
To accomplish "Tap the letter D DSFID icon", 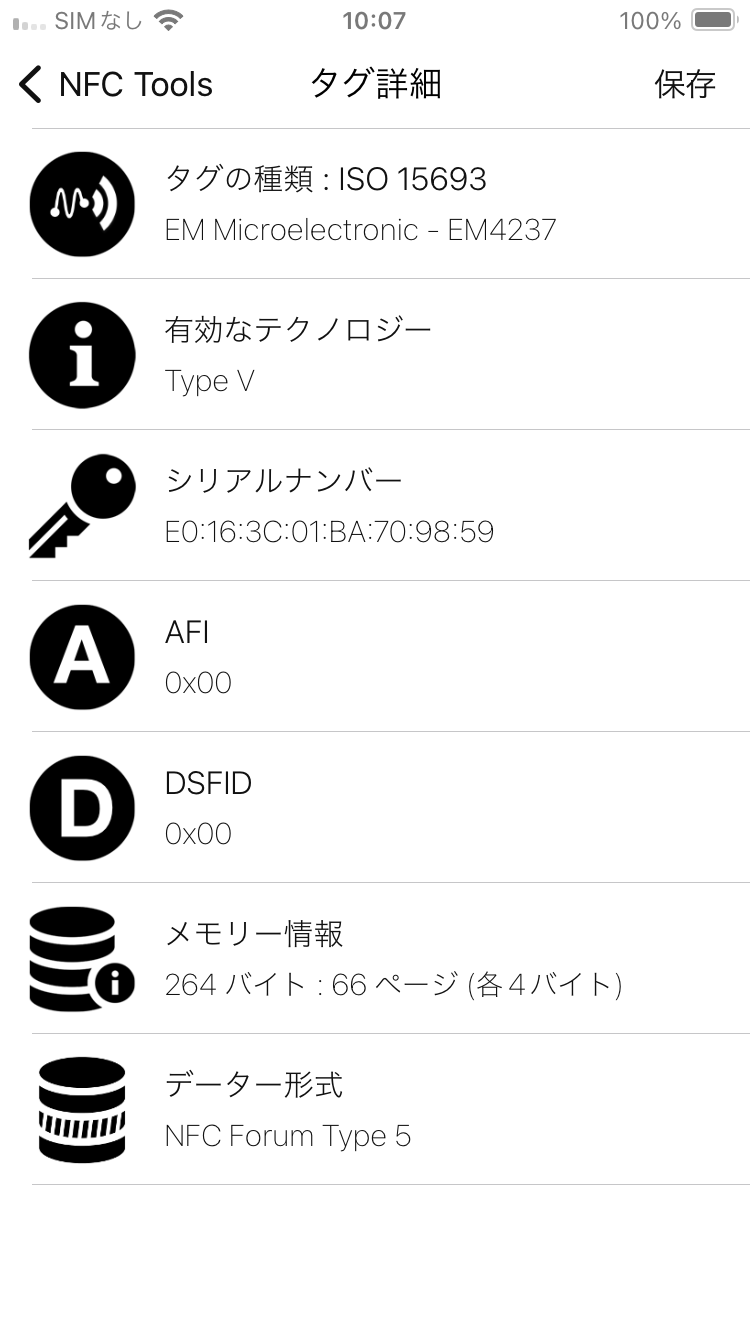I will pos(82,808).
